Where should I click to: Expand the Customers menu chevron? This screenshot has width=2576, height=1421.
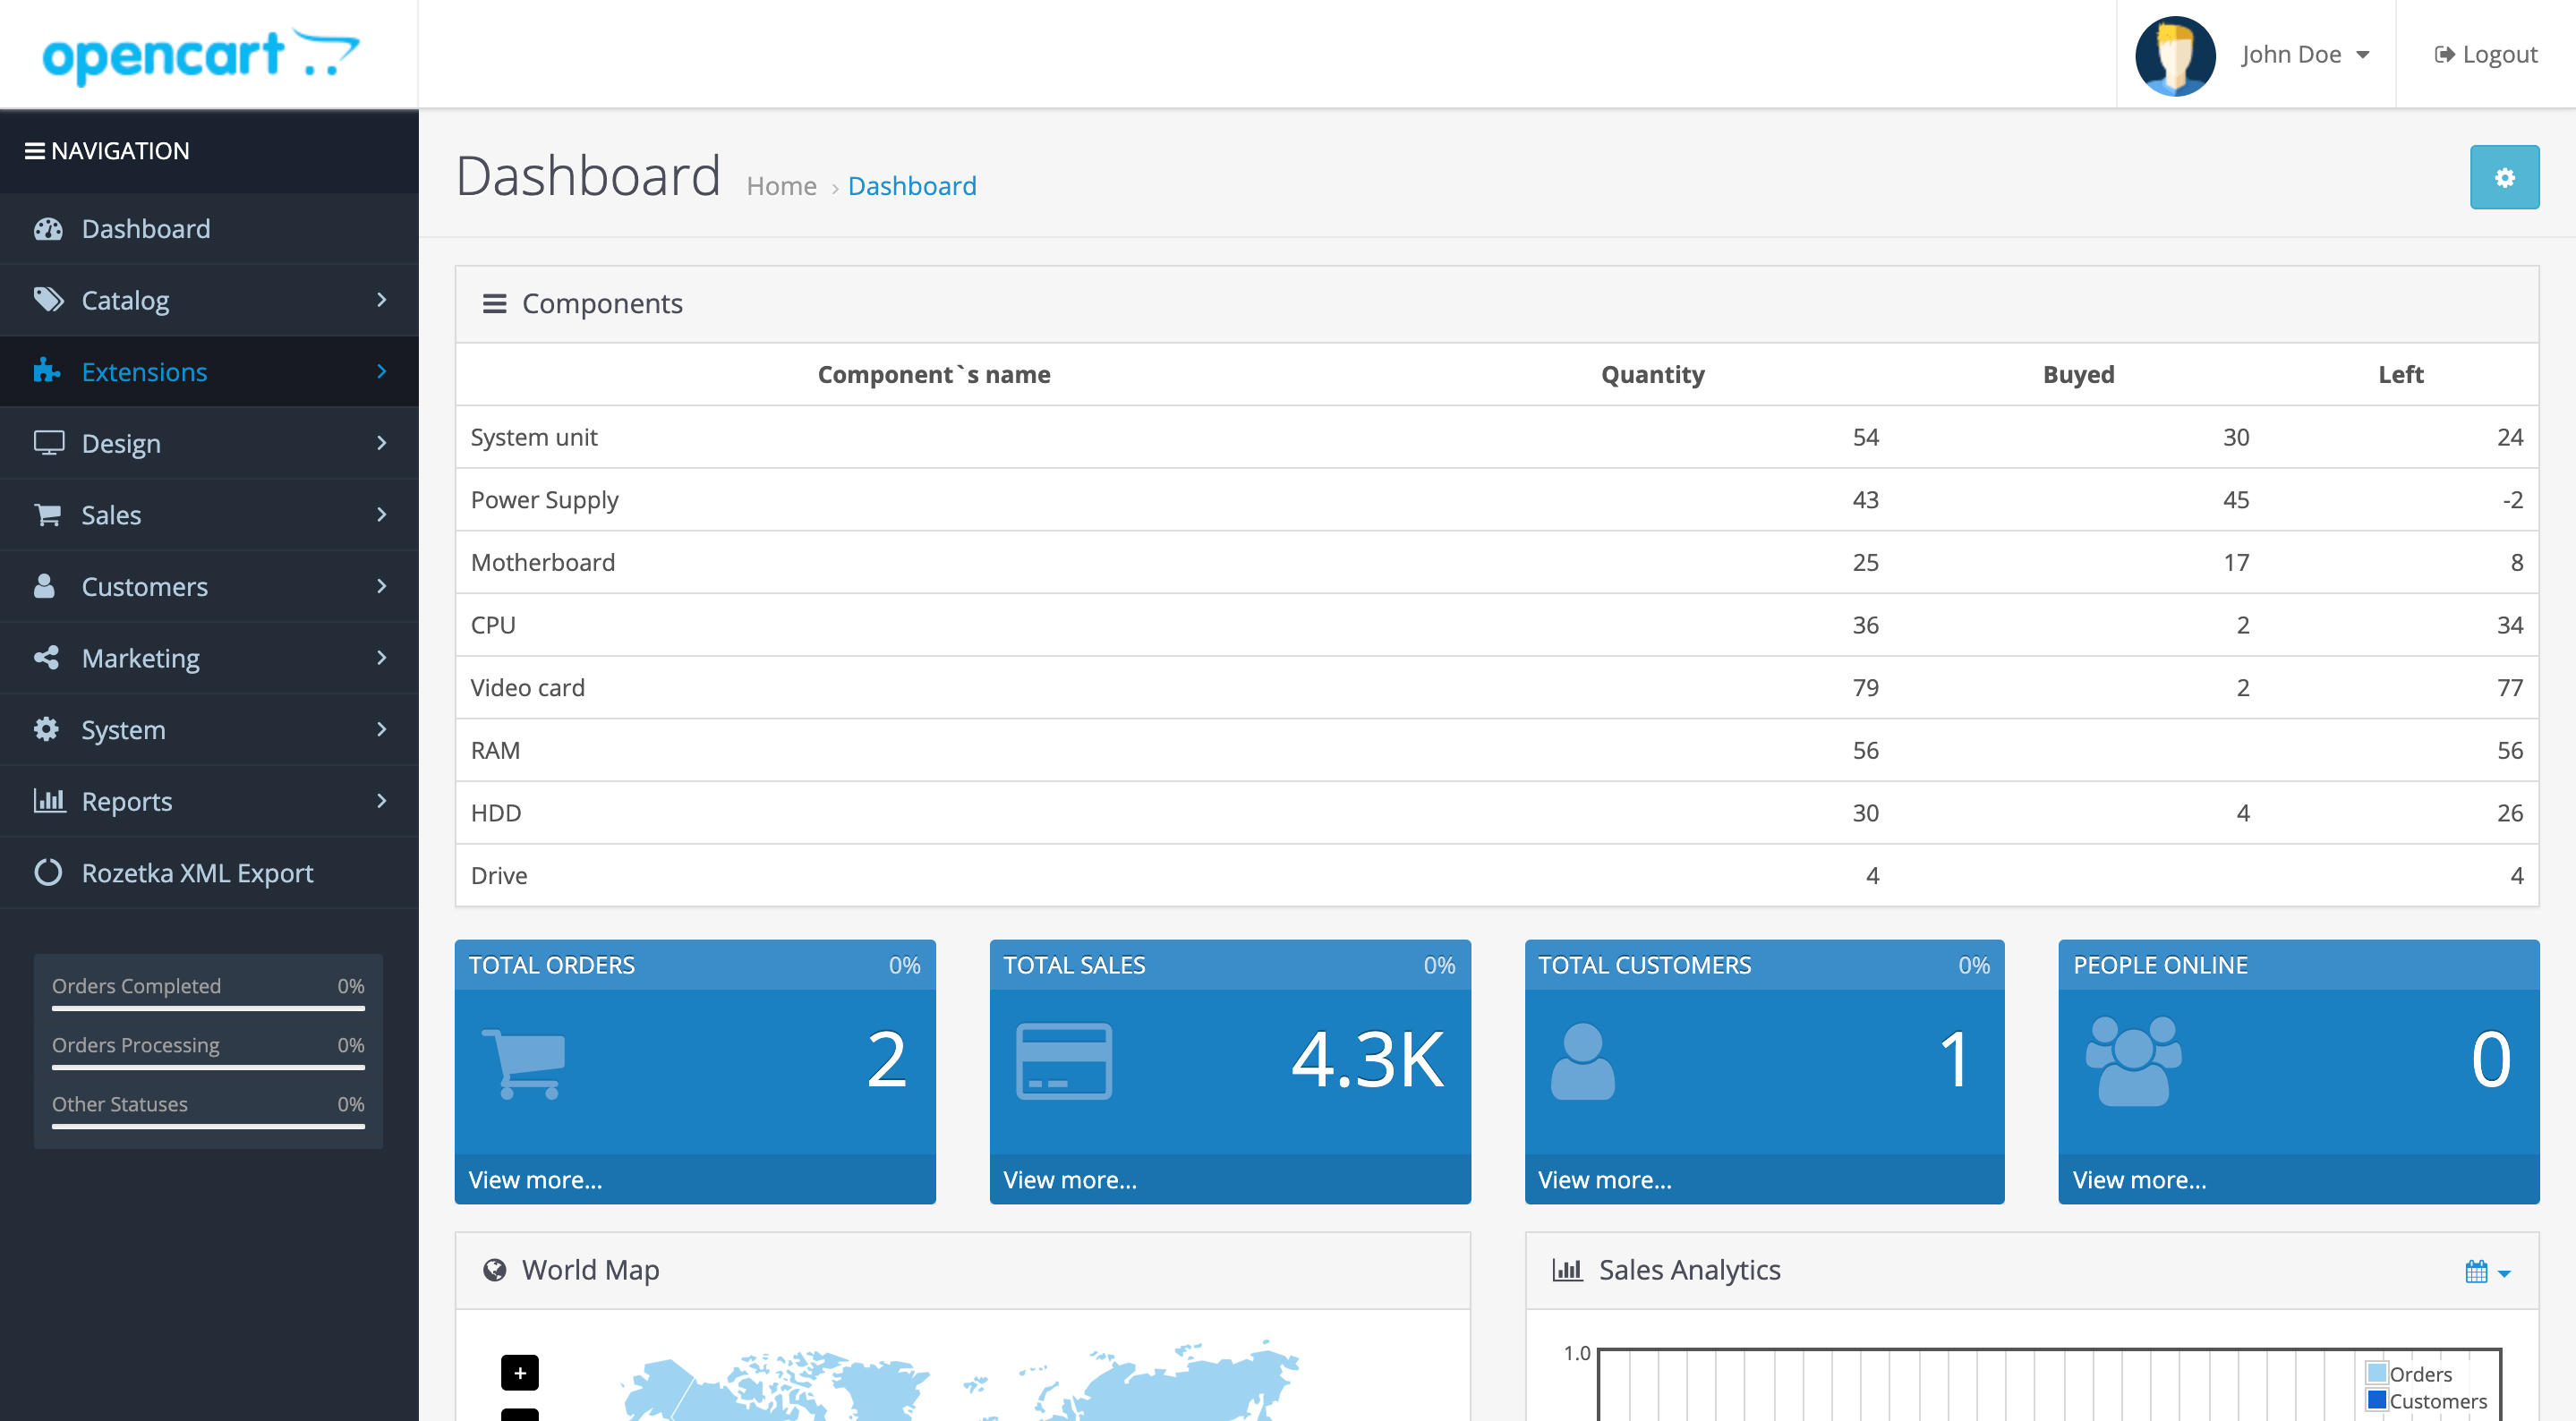381,586
